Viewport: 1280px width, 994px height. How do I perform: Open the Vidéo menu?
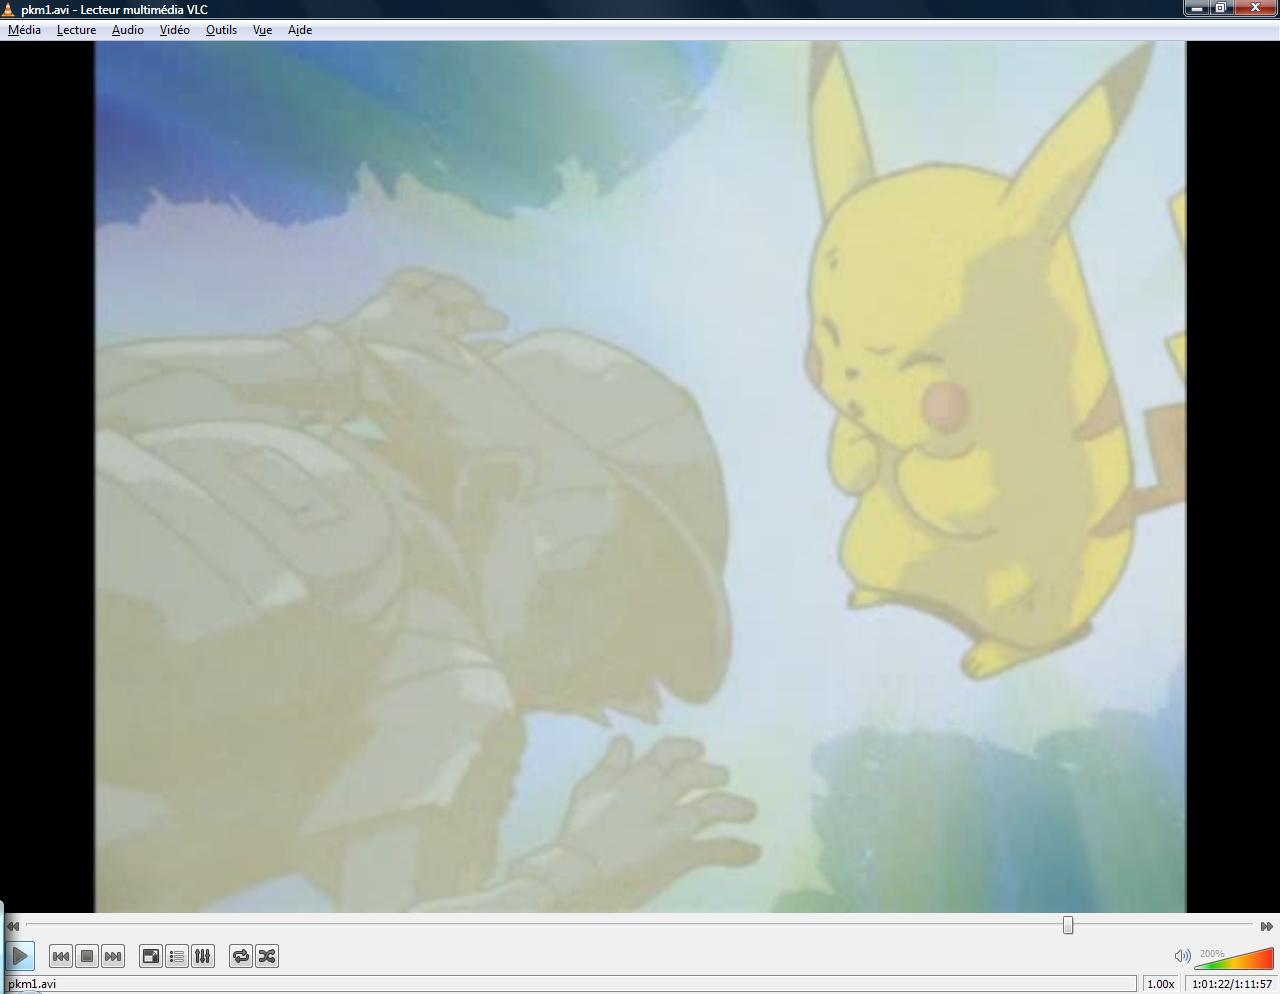[174, 30]
